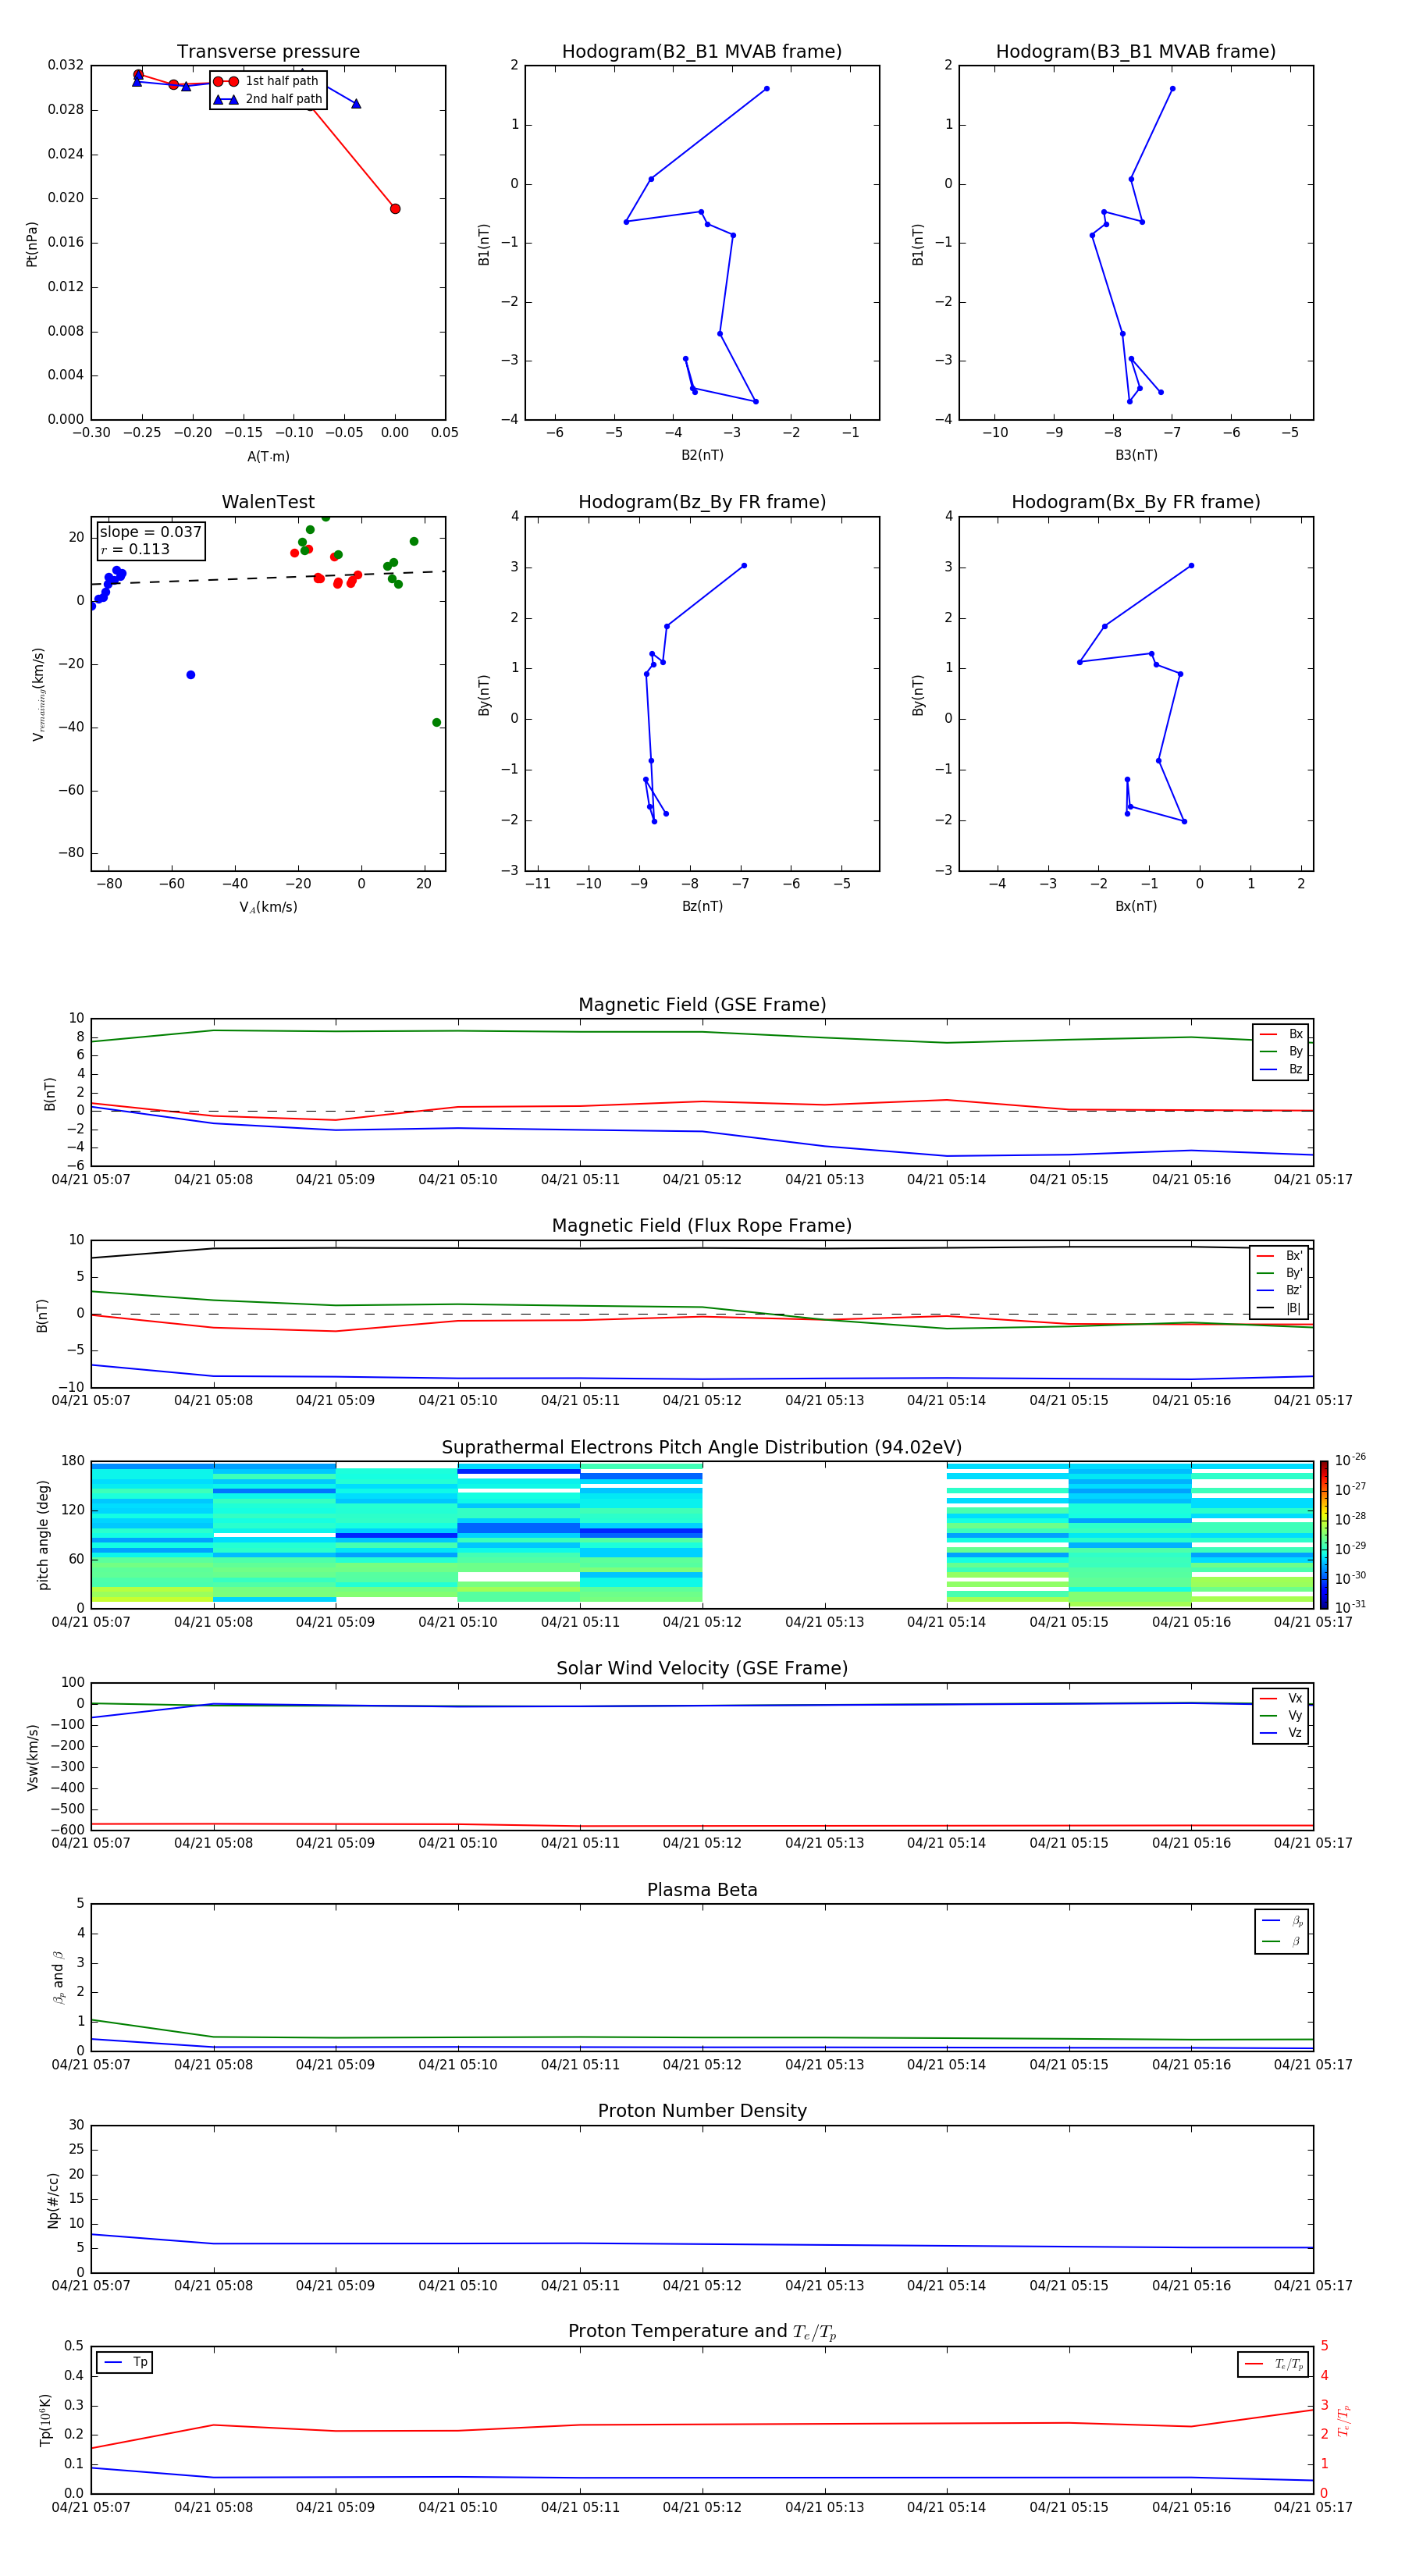1405x2576 pixels.
Task: Click the "Pt(nPa)" y-axis label
Action: (x=32, y=244)
